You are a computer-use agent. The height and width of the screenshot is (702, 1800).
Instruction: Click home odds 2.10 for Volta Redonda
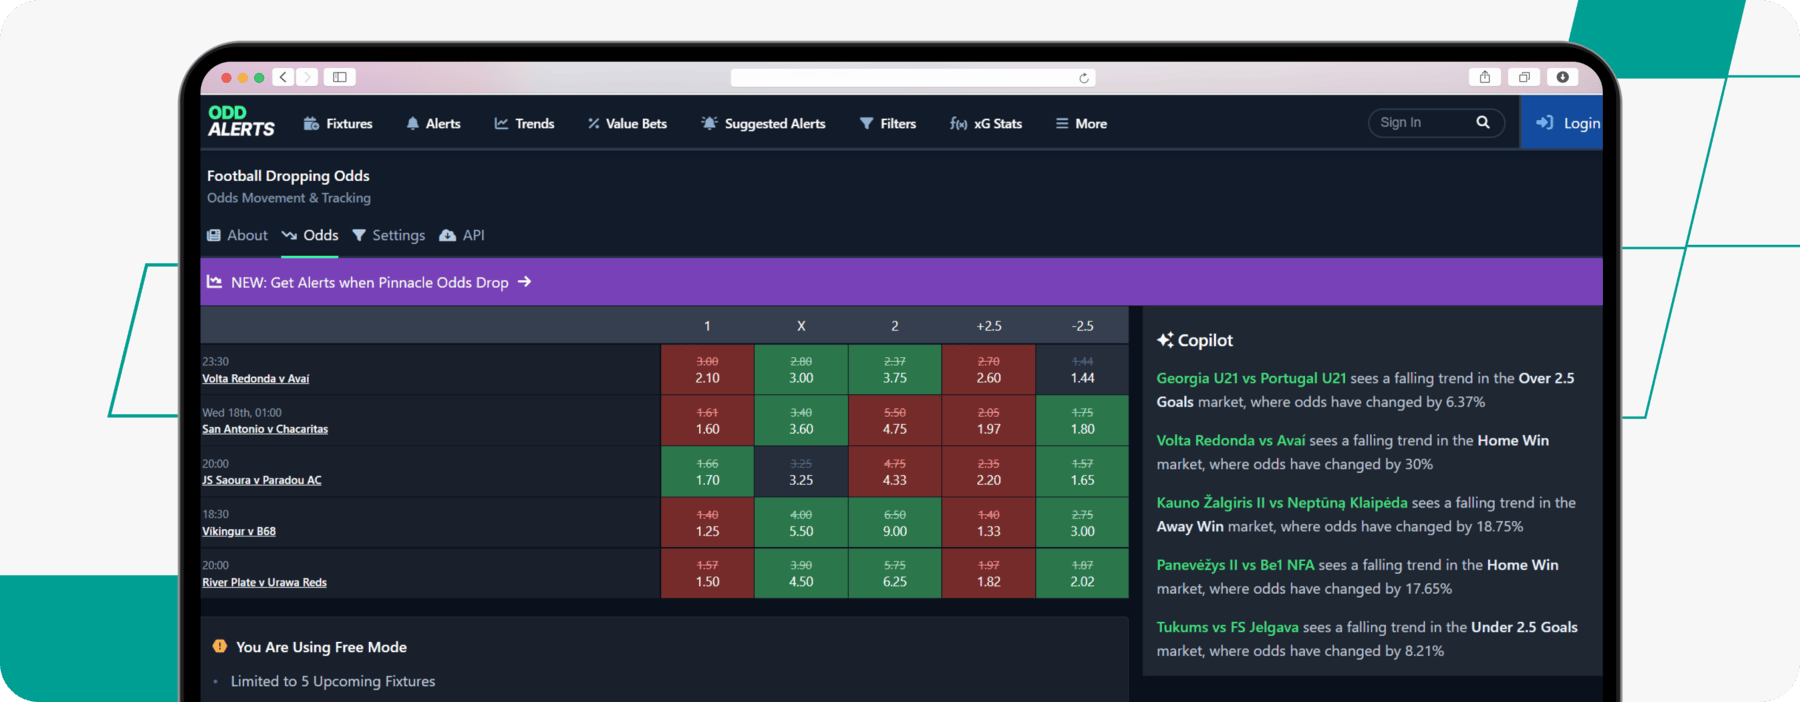pos(707,370)
